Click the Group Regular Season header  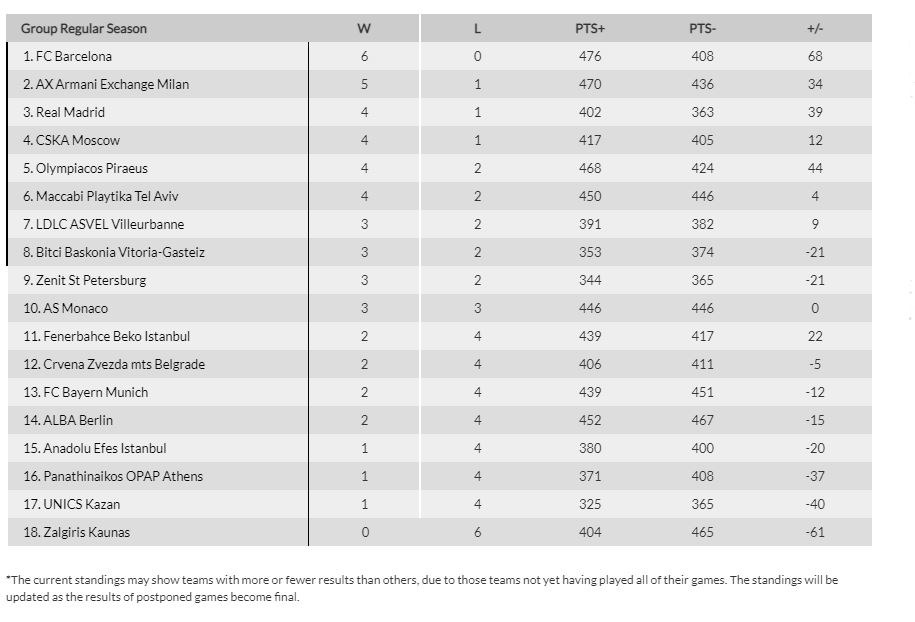click(x=84, y=28)
